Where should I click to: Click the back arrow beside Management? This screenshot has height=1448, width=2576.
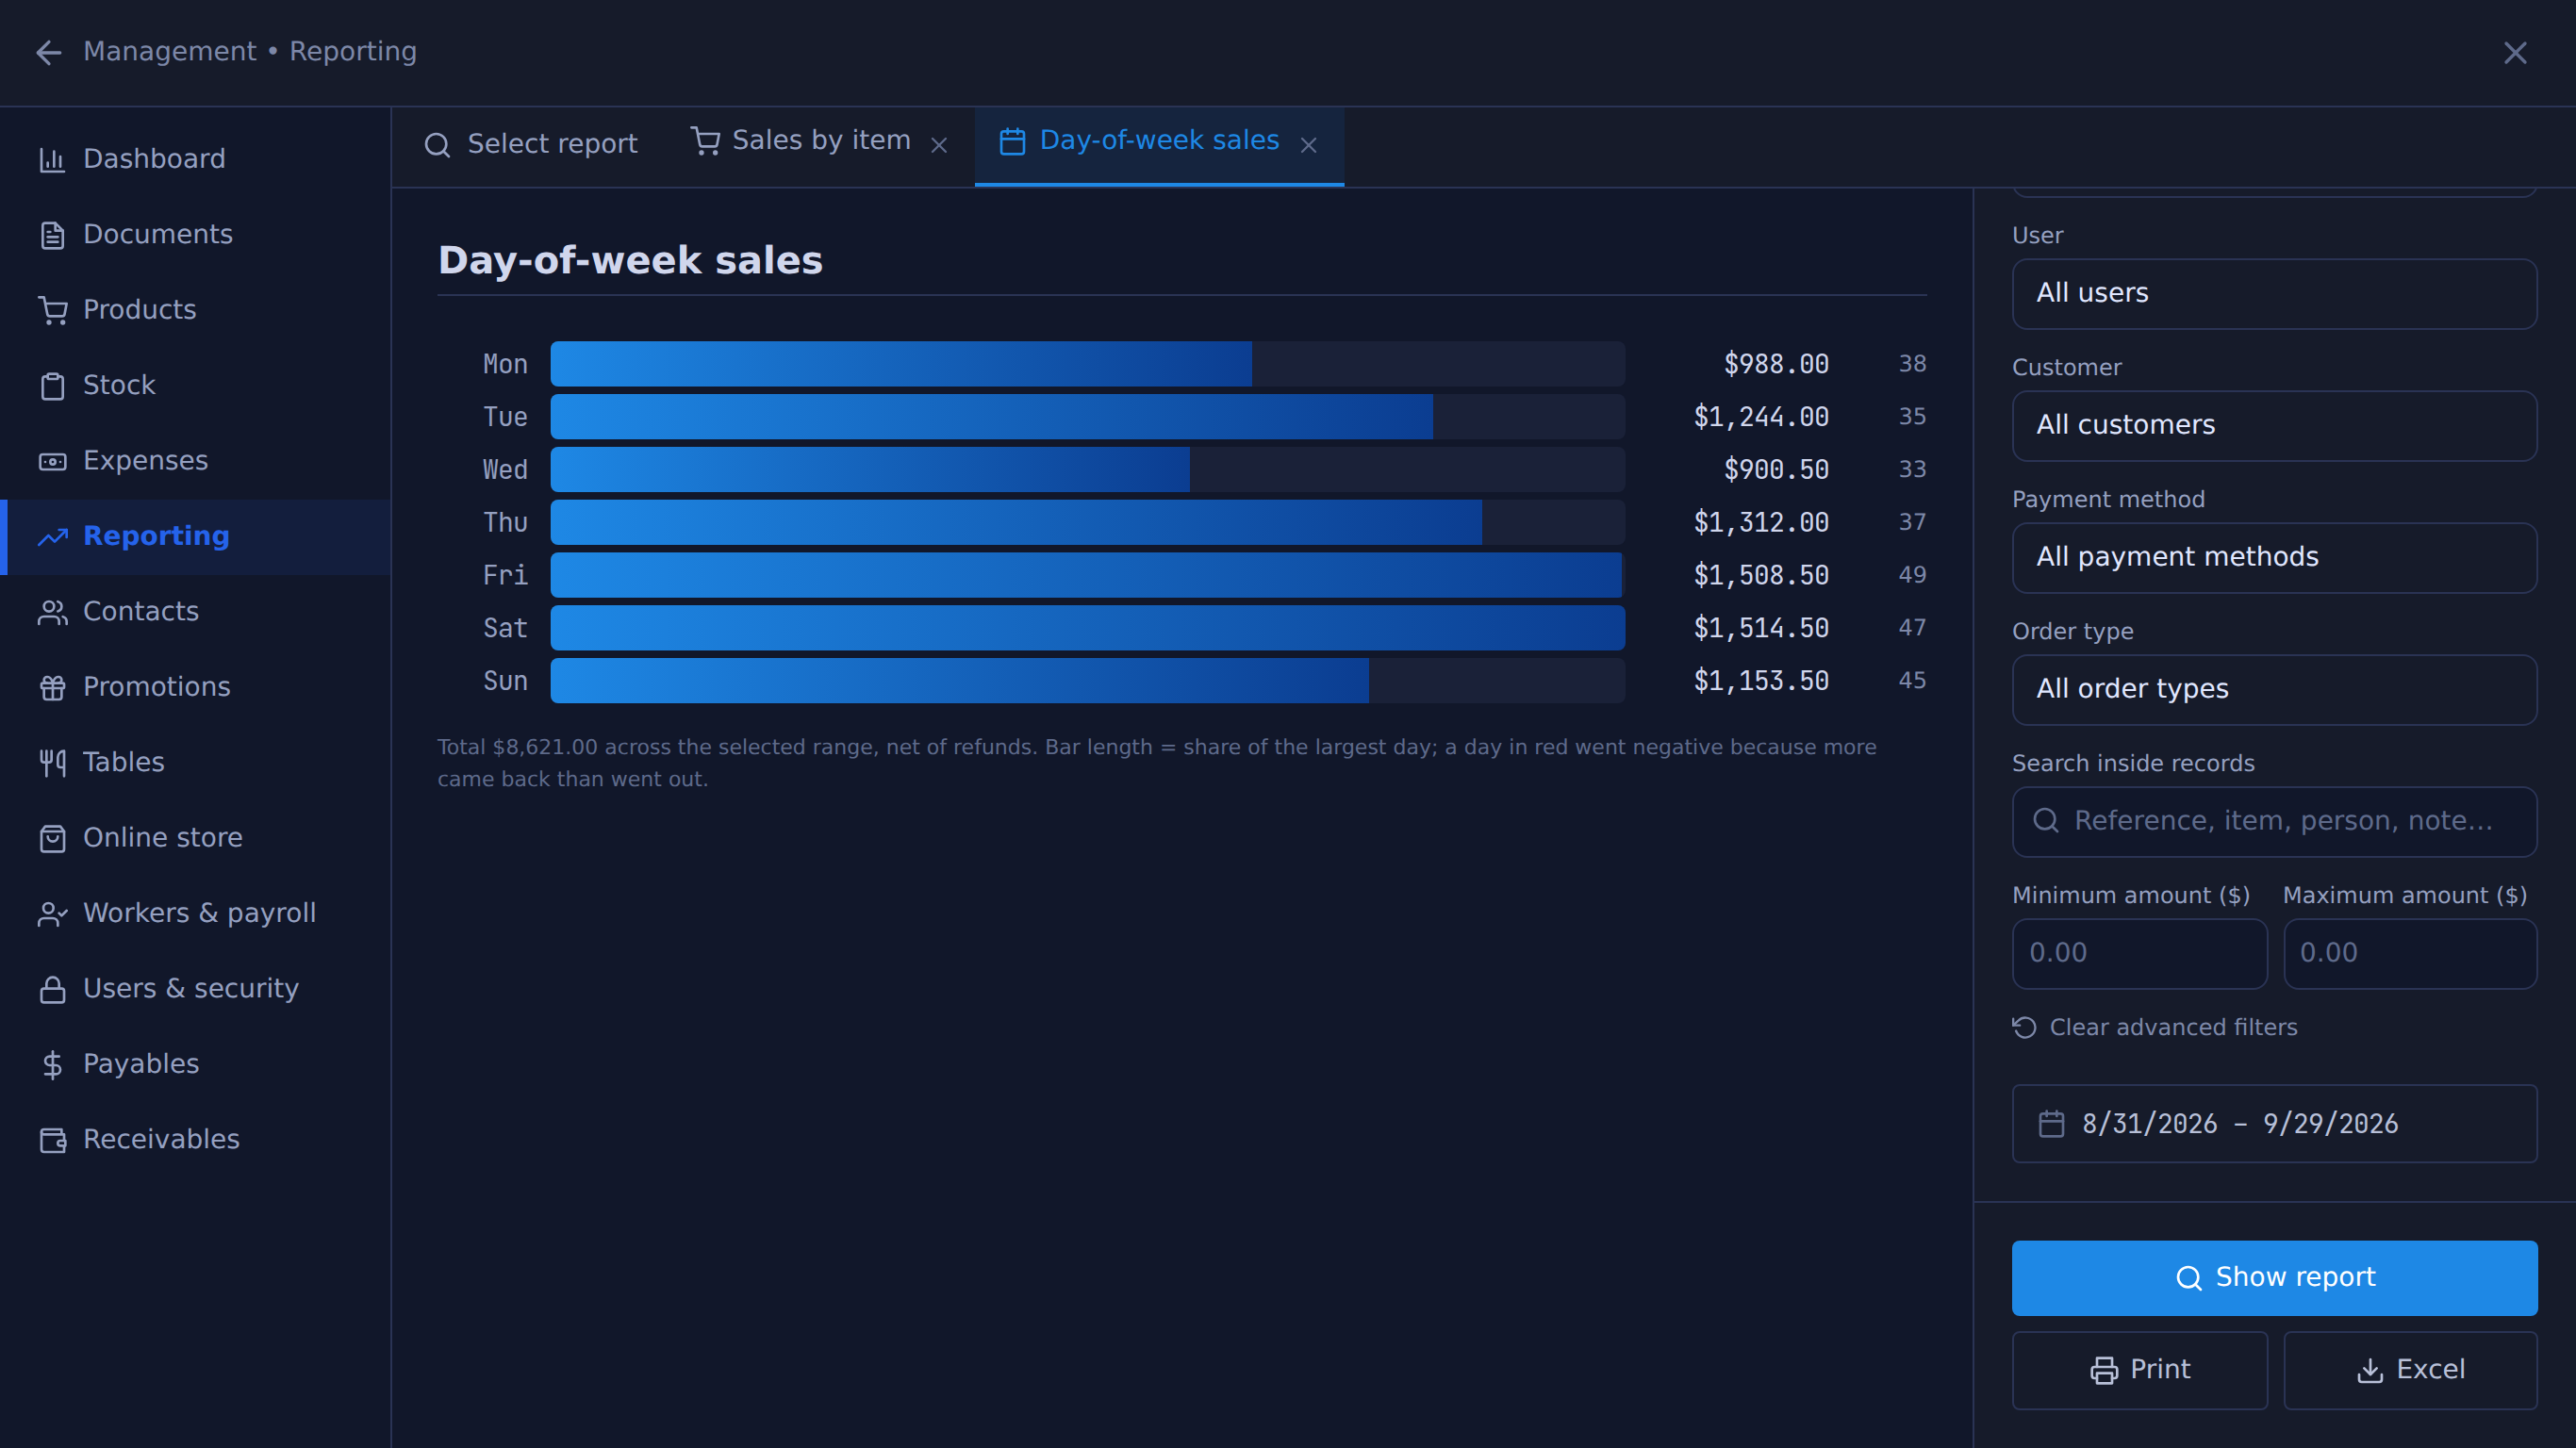coord(48,52)
